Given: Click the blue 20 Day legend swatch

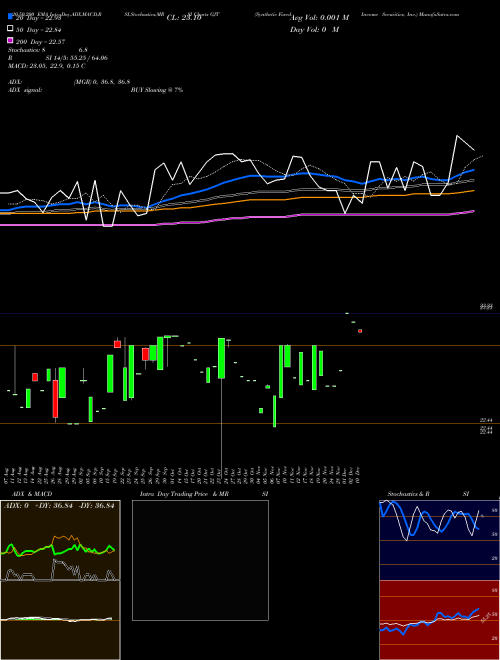Looking at the screenshot, I should click(x=11, y=17).
